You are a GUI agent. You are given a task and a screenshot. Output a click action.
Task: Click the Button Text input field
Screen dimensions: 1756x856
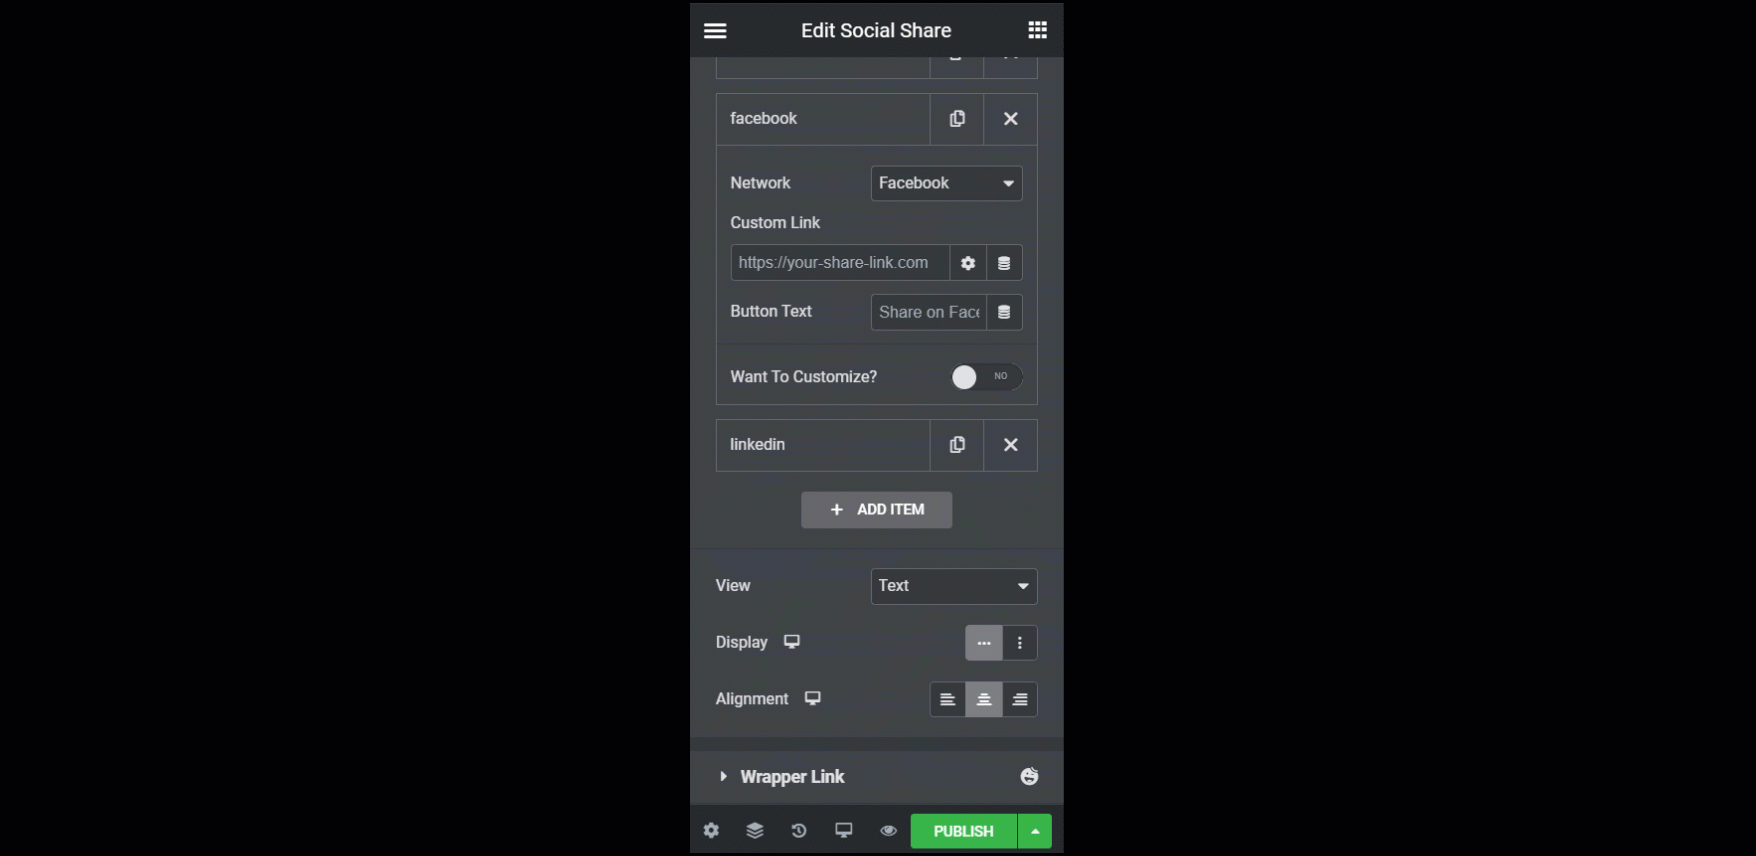(929, 312)
